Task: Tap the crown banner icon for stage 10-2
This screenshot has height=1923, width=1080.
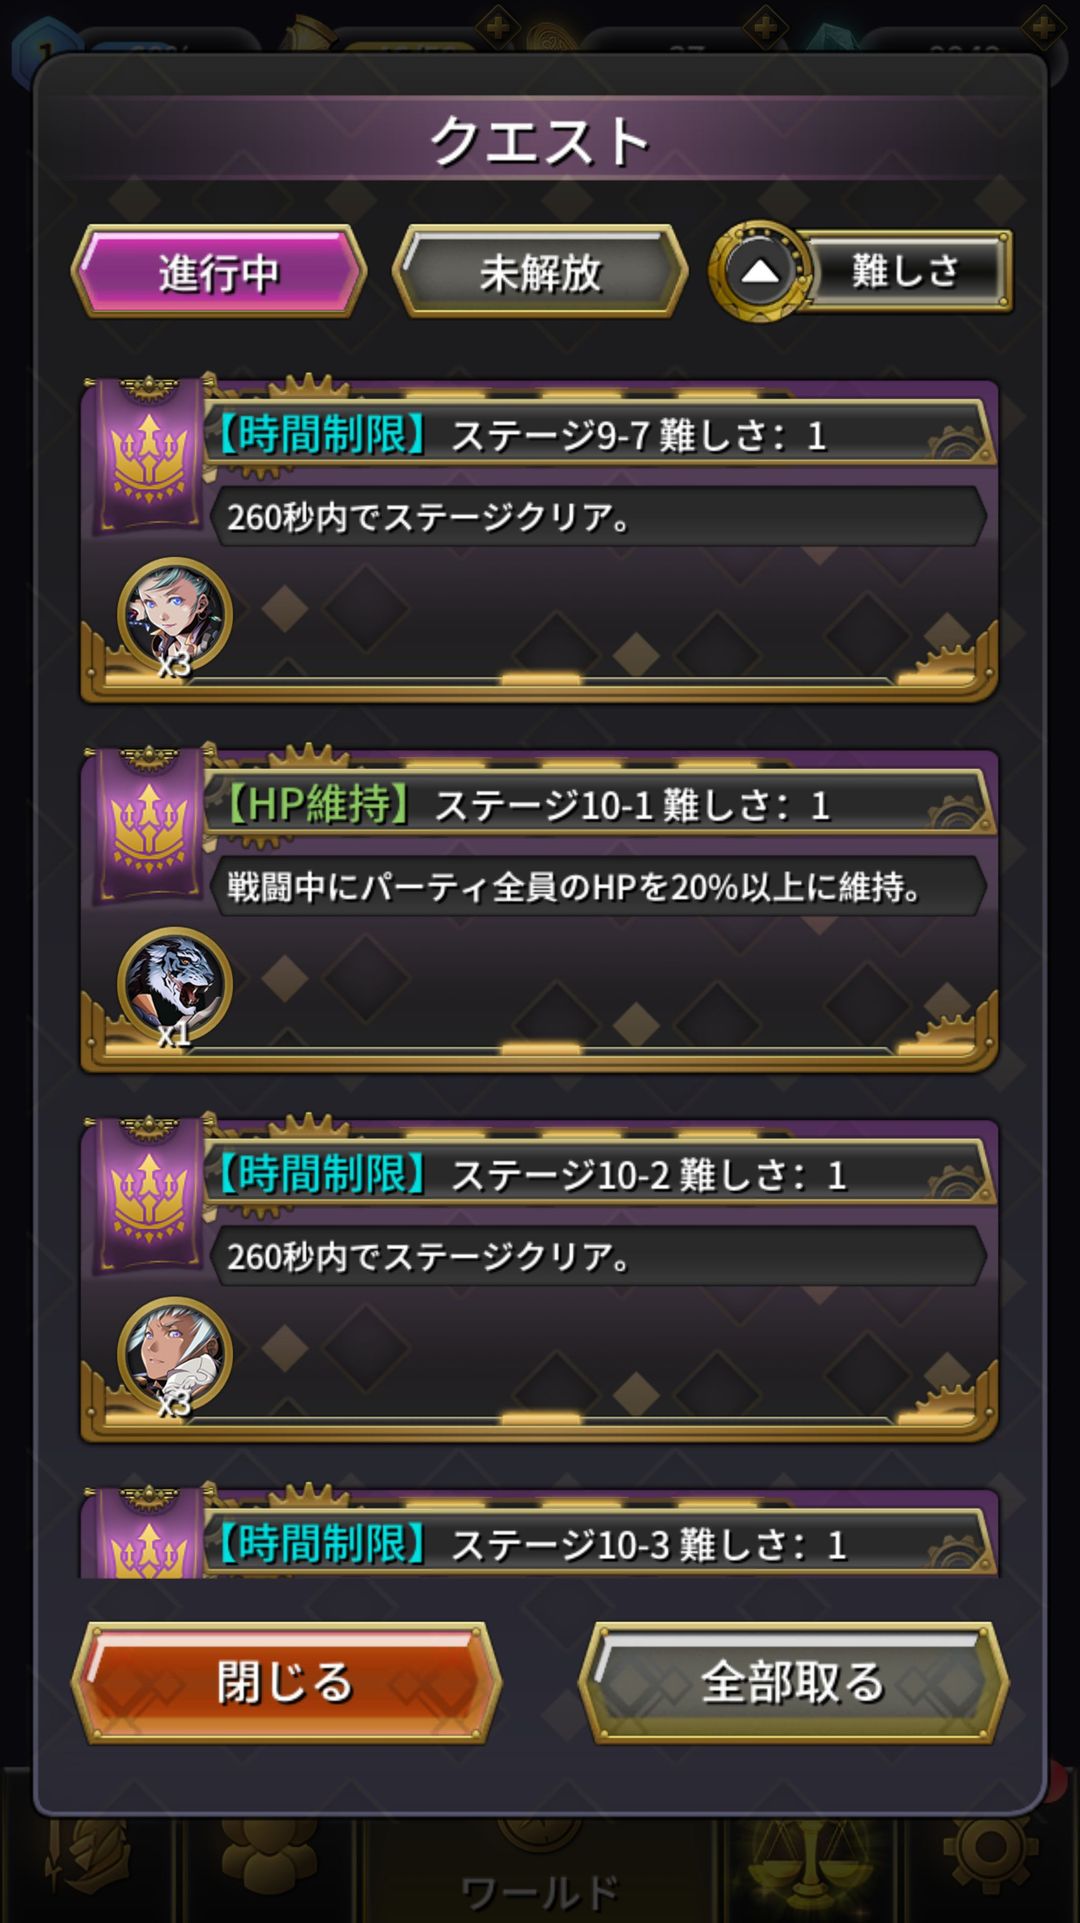Action: coord(149,1195)
